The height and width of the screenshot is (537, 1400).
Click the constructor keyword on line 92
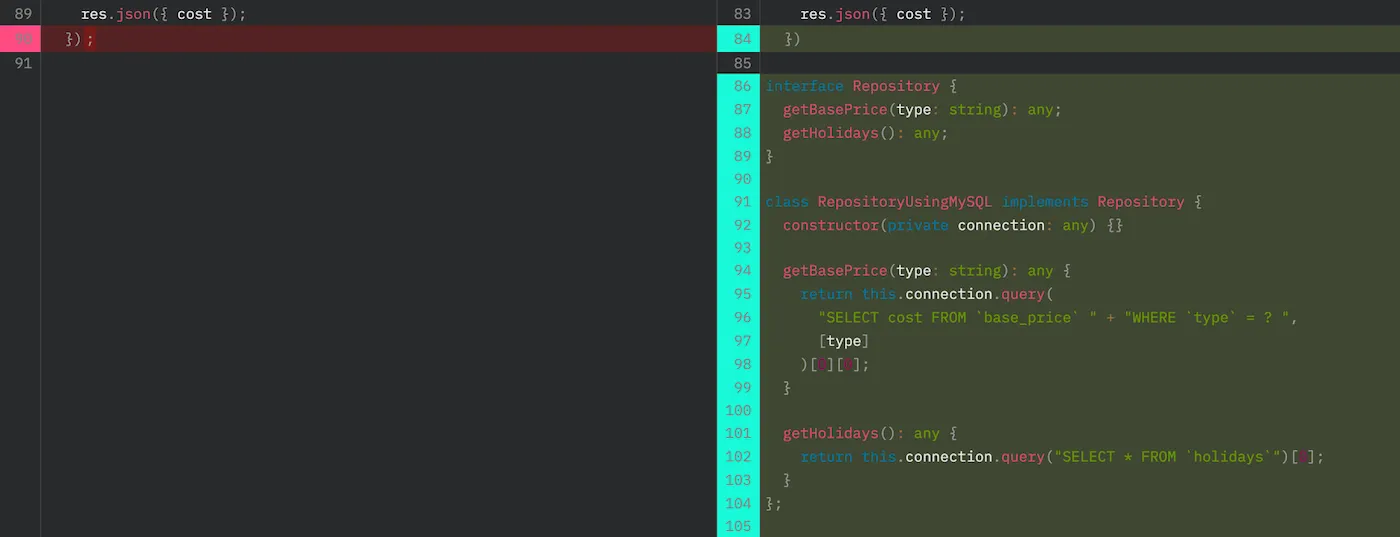click(830, 225)
